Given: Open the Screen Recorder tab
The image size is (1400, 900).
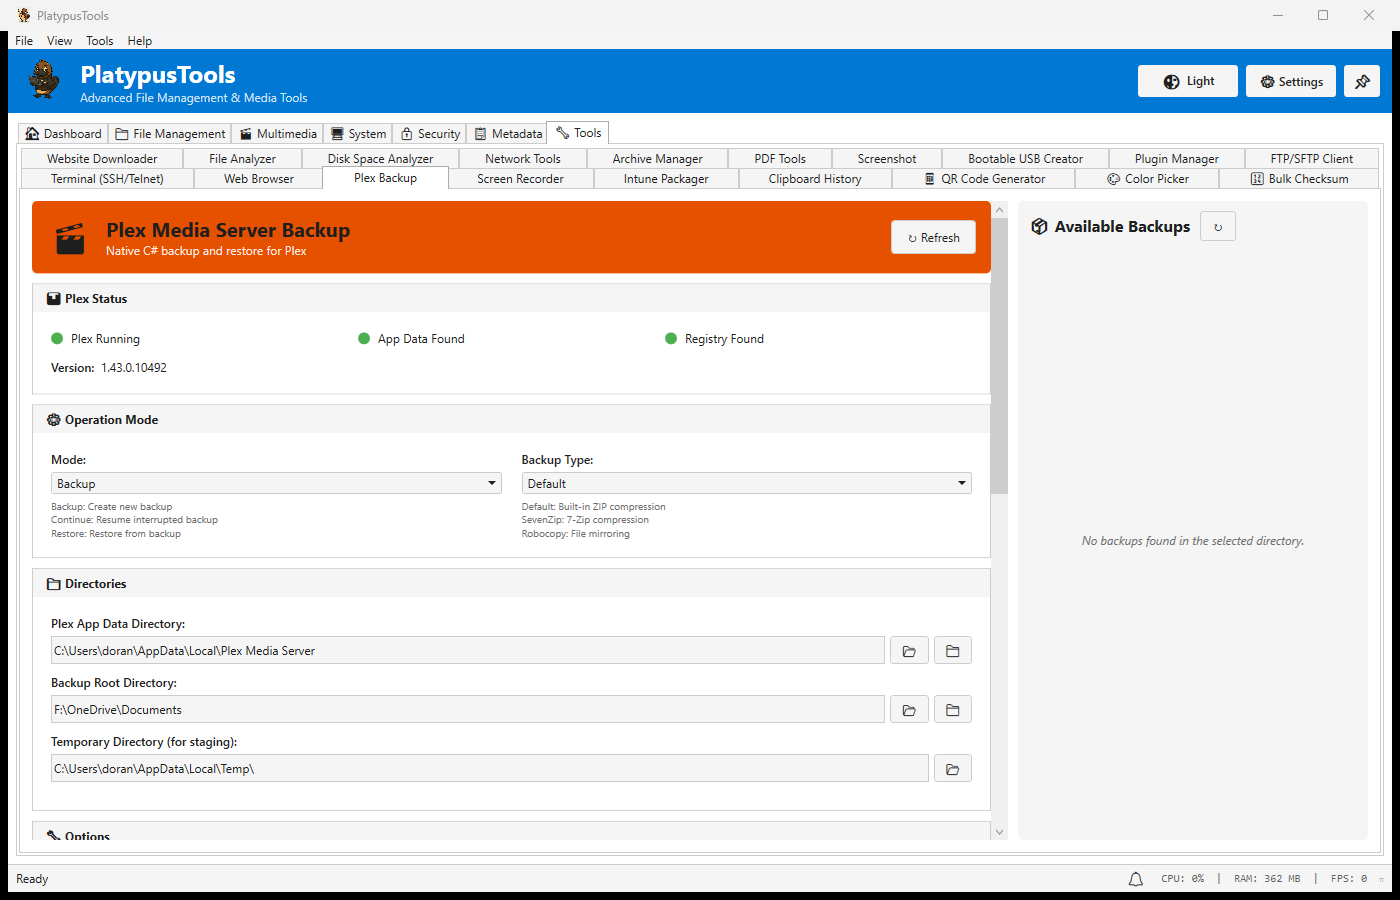Looking at the screenshot, I should click(521, 179).
